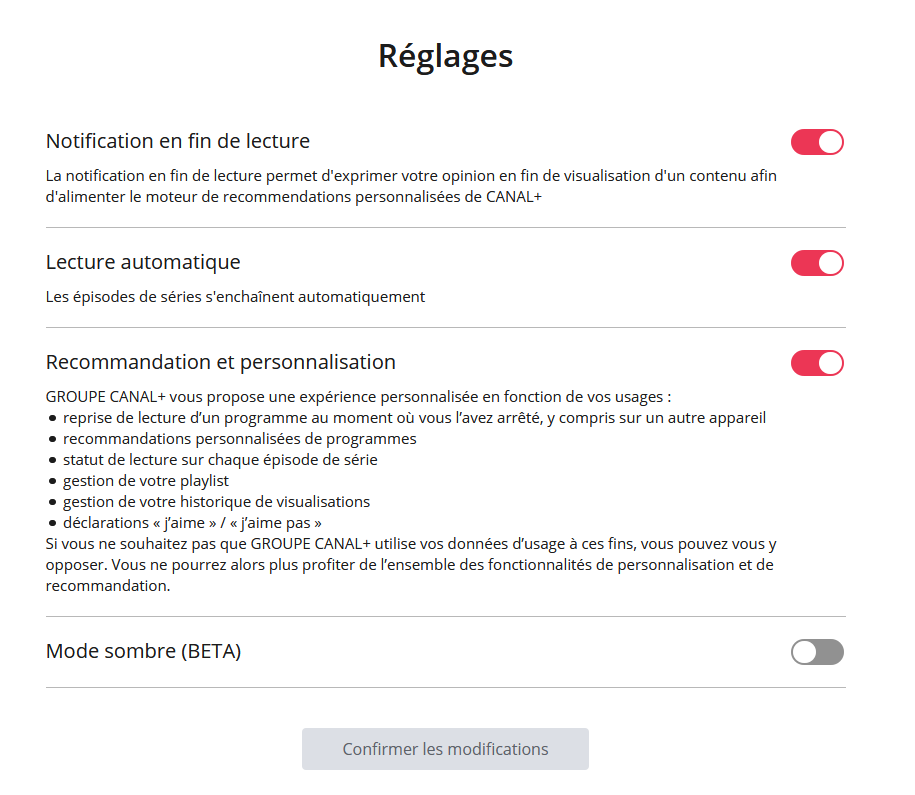Screen dimensions: 915x795
Task: Click the Recommandation et personnalisation heading
Action: click(x=221, y=362)
